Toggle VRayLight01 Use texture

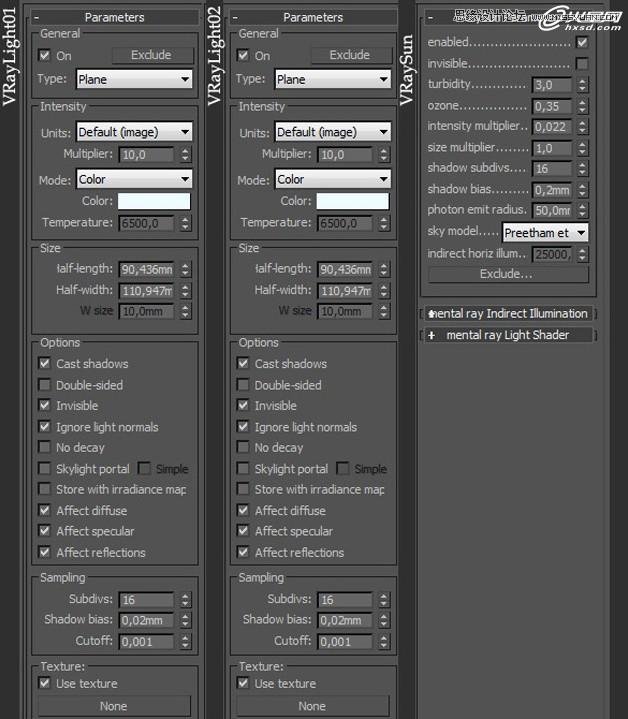(44, 683)
